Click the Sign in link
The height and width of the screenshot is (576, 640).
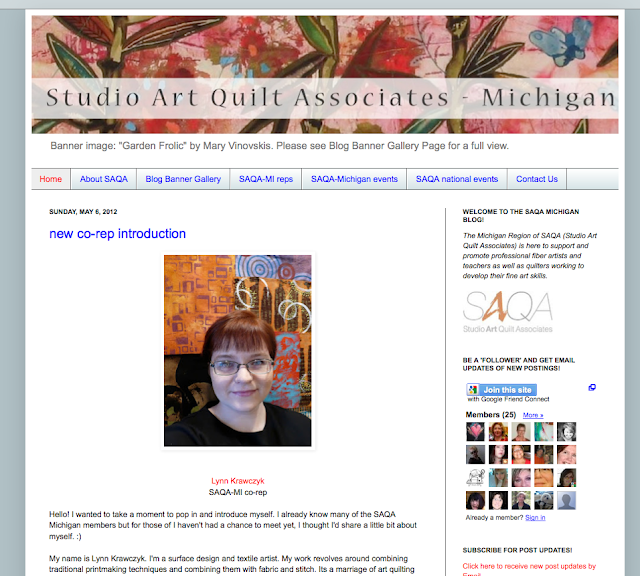(535, 518)
